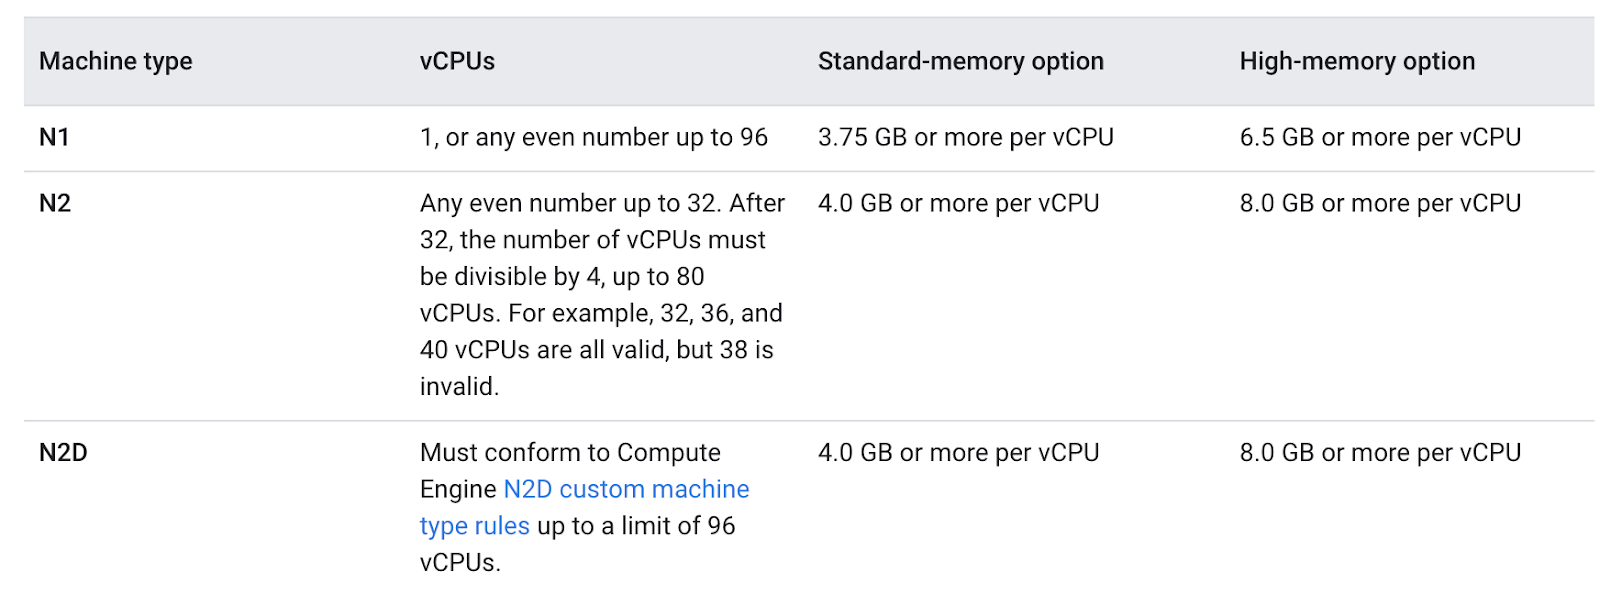Click the Machine type column header
This screenshot has height=594, width=1600.
click(x=116, y=61)
